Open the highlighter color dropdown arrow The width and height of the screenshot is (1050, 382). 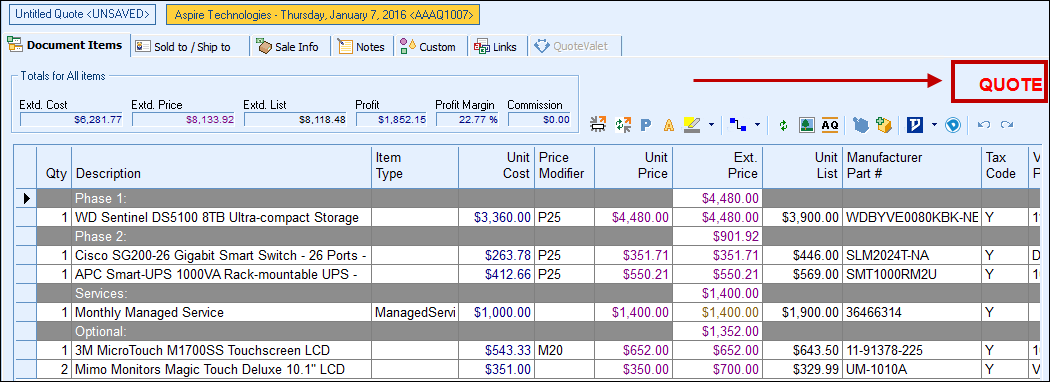[x=711, y=125]
